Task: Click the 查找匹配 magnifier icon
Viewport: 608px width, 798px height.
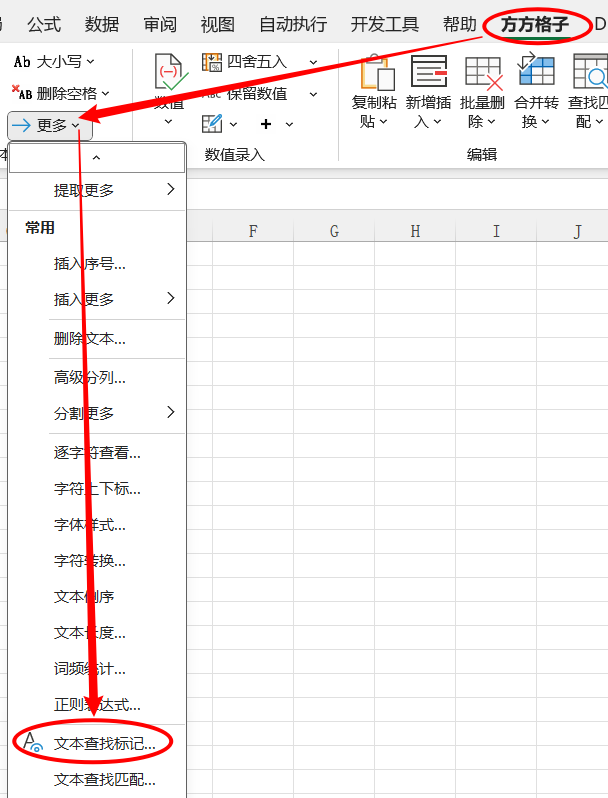Action: [x=590, y=73]
